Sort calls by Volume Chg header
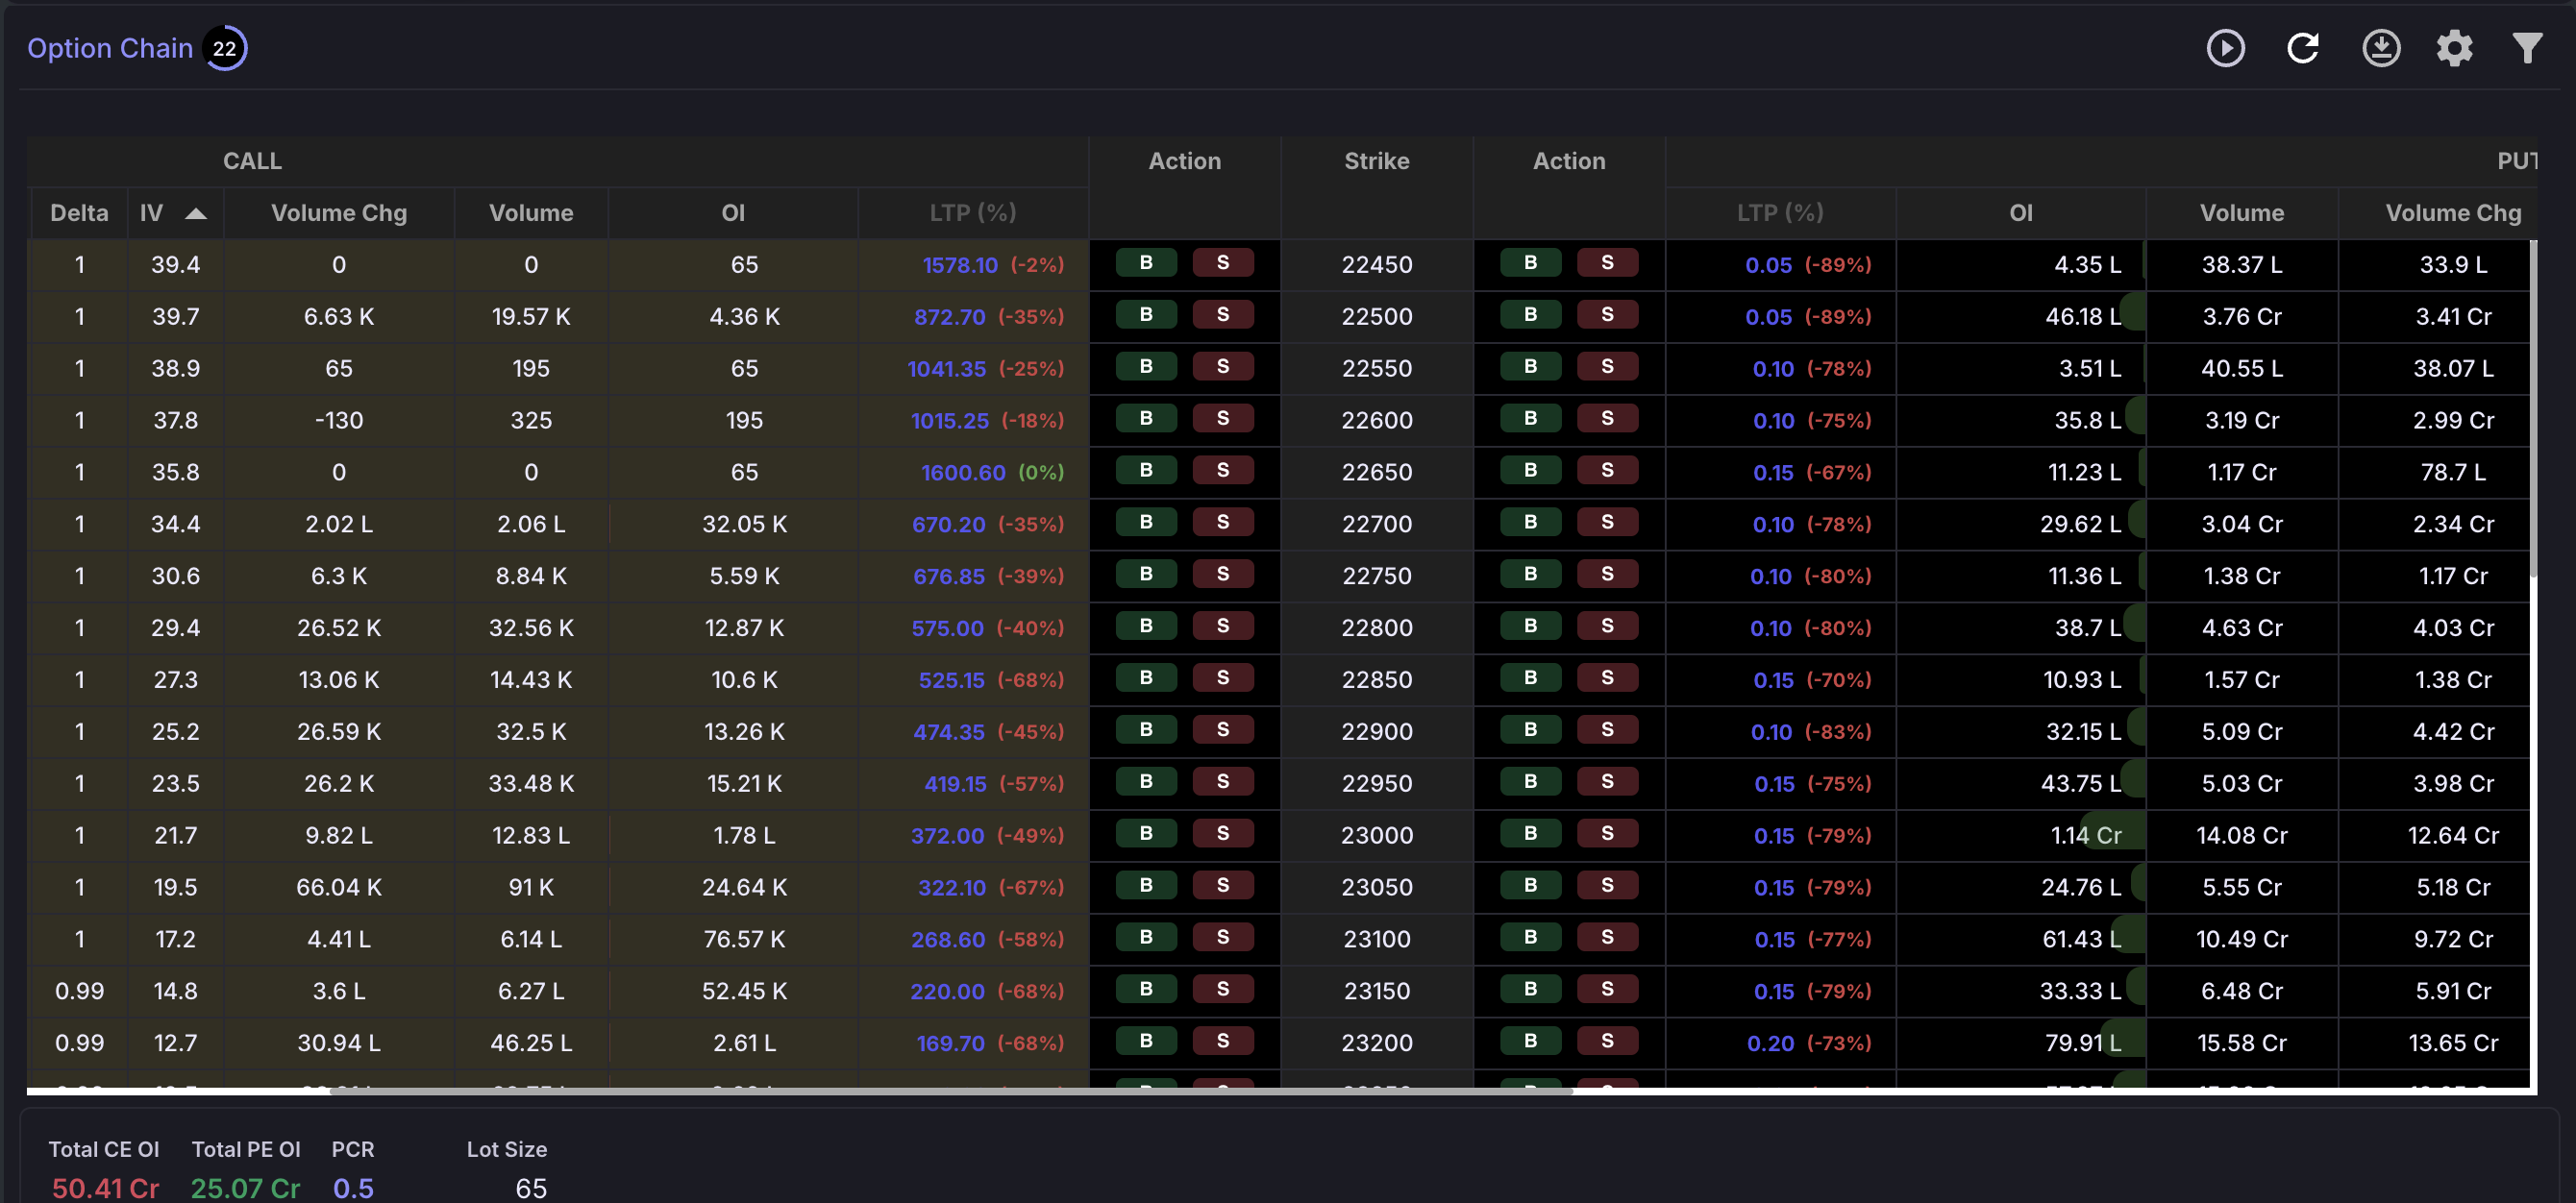The height and width of the screenshot is (1203, 2576). (339, 213)
